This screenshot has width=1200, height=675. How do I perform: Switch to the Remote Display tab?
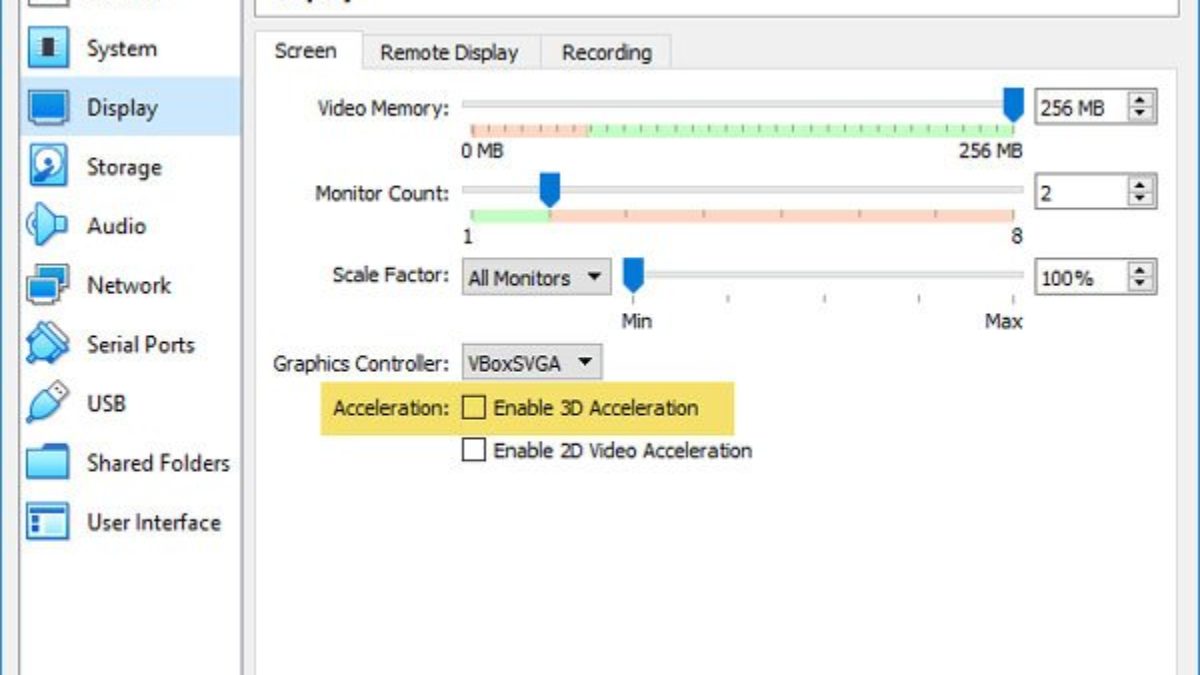coord(449,53)
